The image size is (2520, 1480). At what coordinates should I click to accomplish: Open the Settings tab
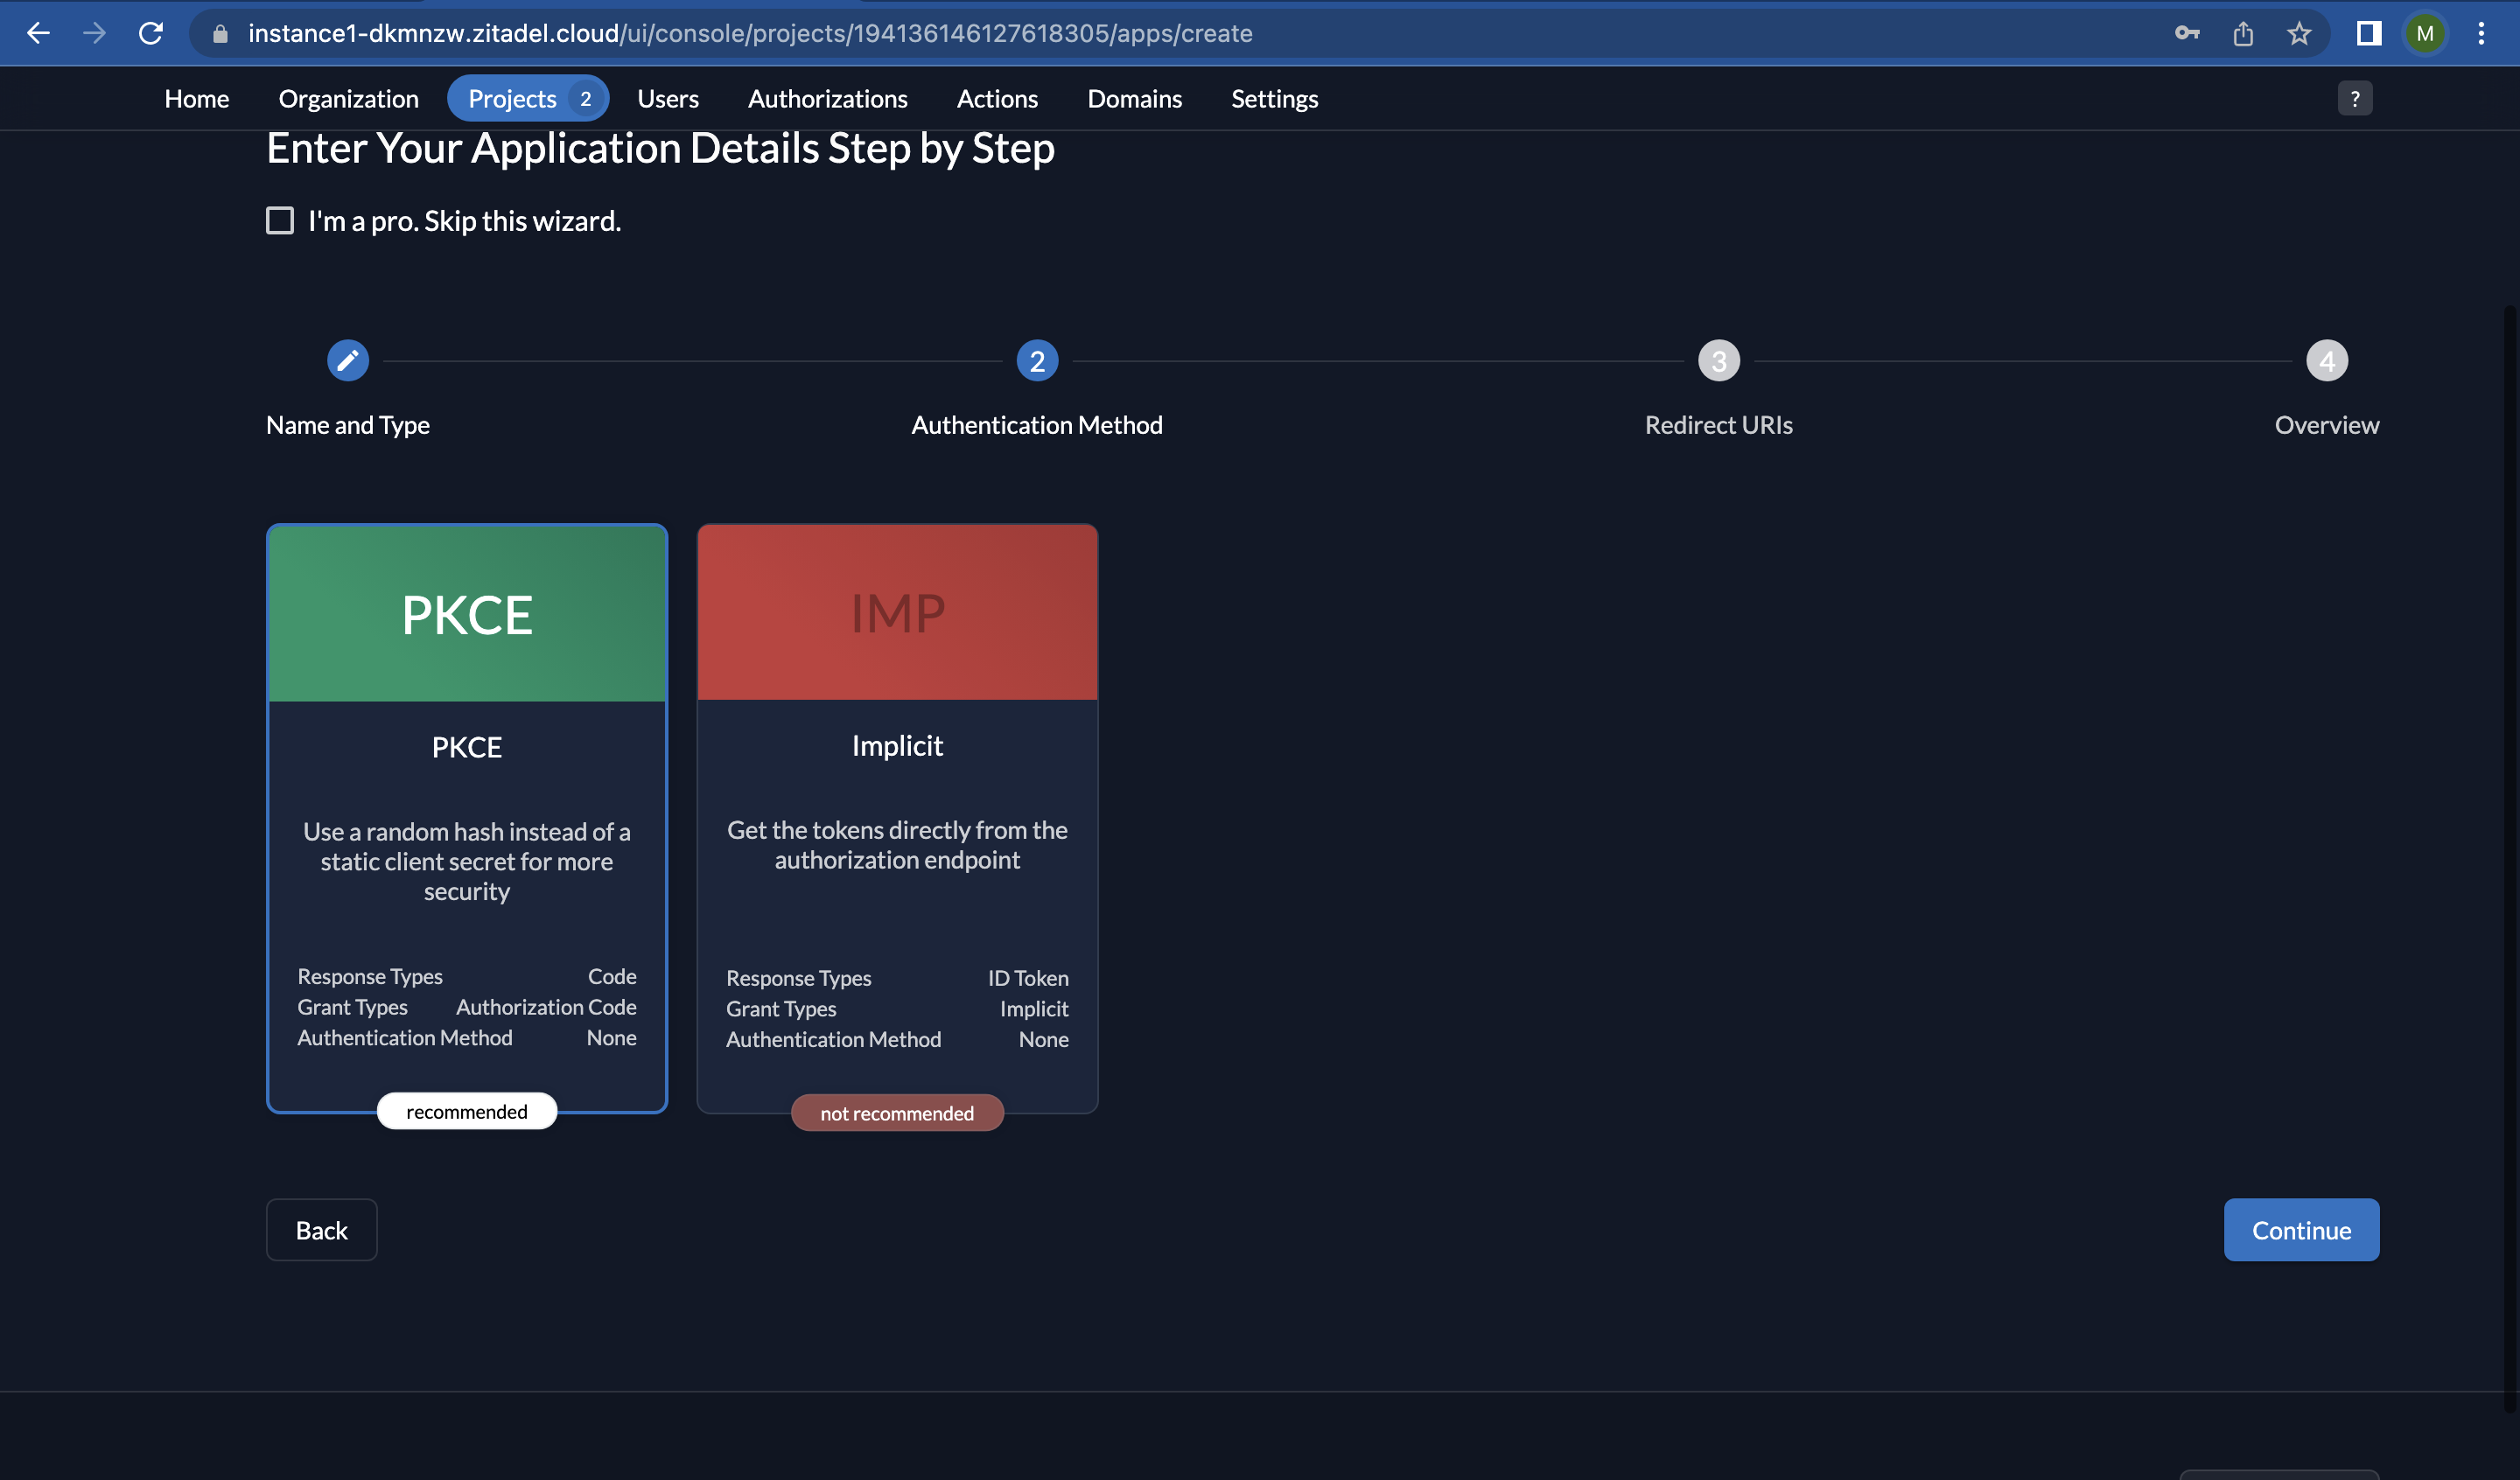pos(1274,98)
